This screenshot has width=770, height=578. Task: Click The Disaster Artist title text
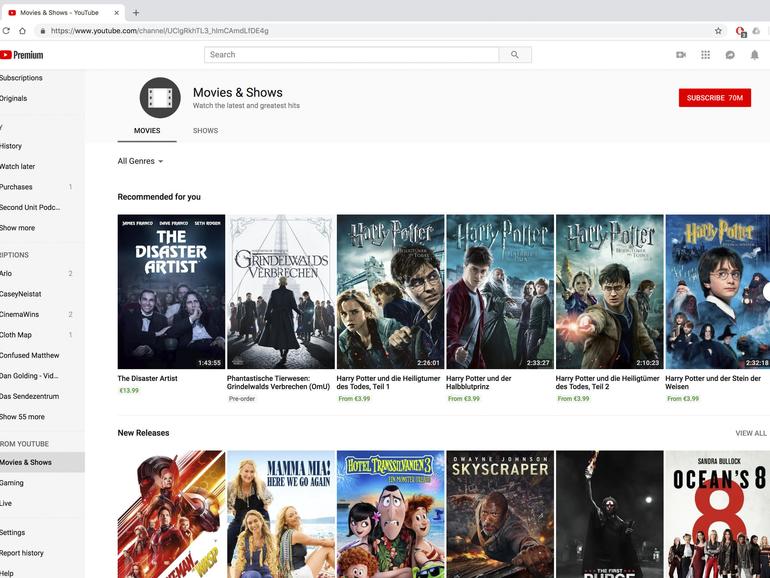pos(147,379)
